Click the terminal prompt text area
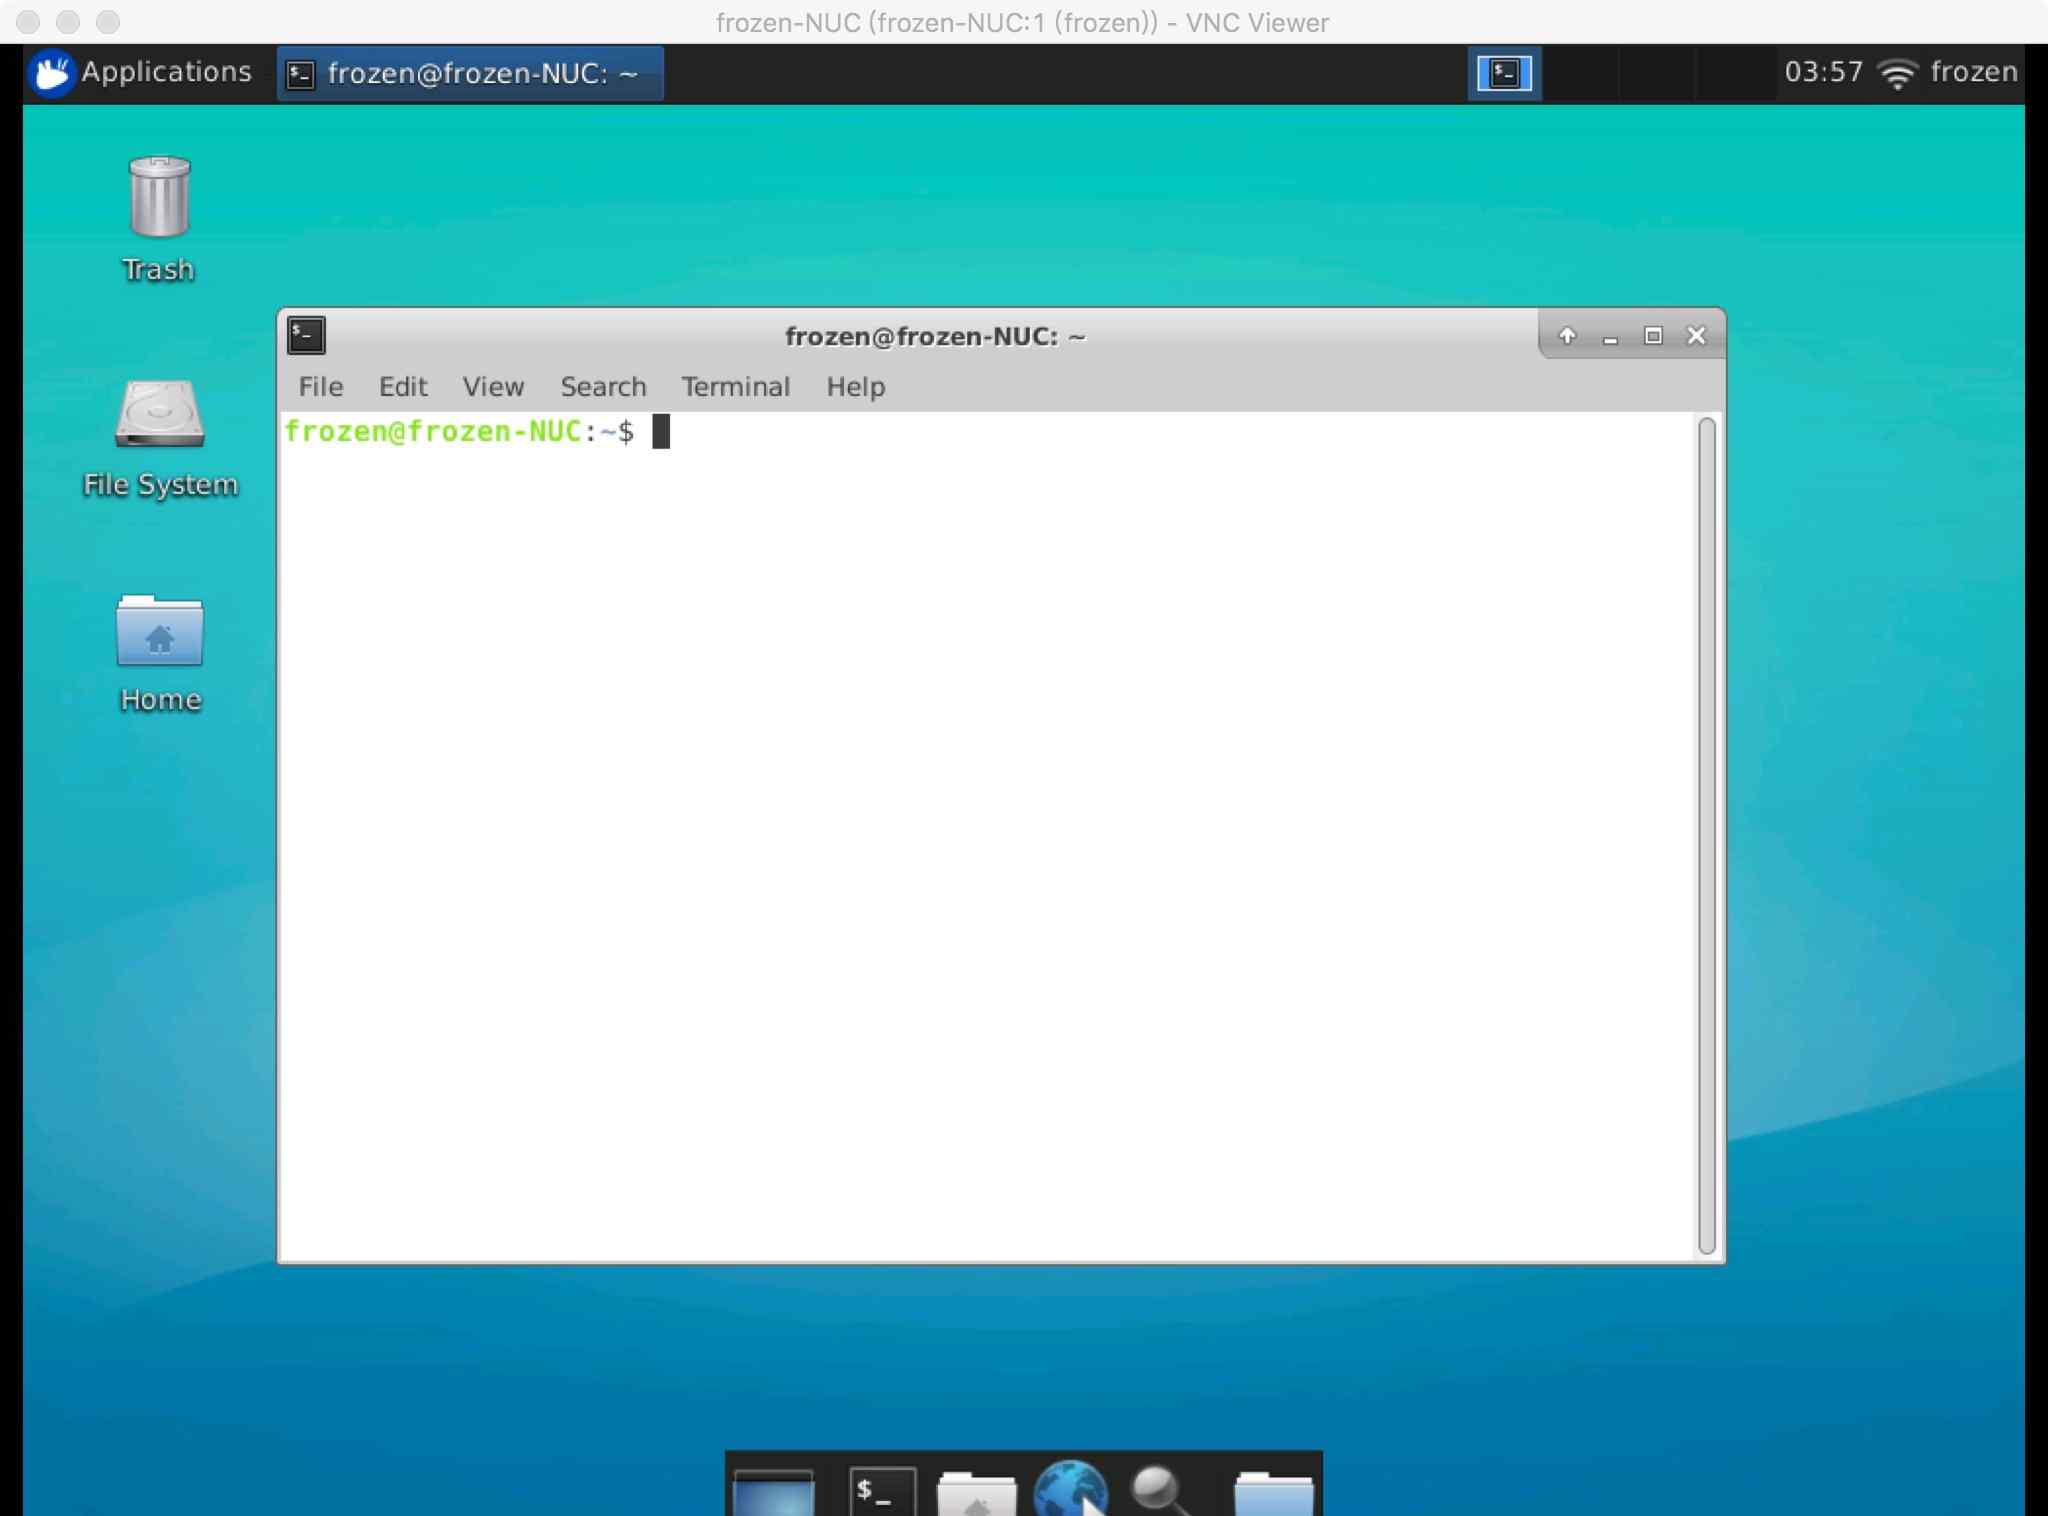The width and height of the screenshot is (2048, 1516). [x=988, y=836]
